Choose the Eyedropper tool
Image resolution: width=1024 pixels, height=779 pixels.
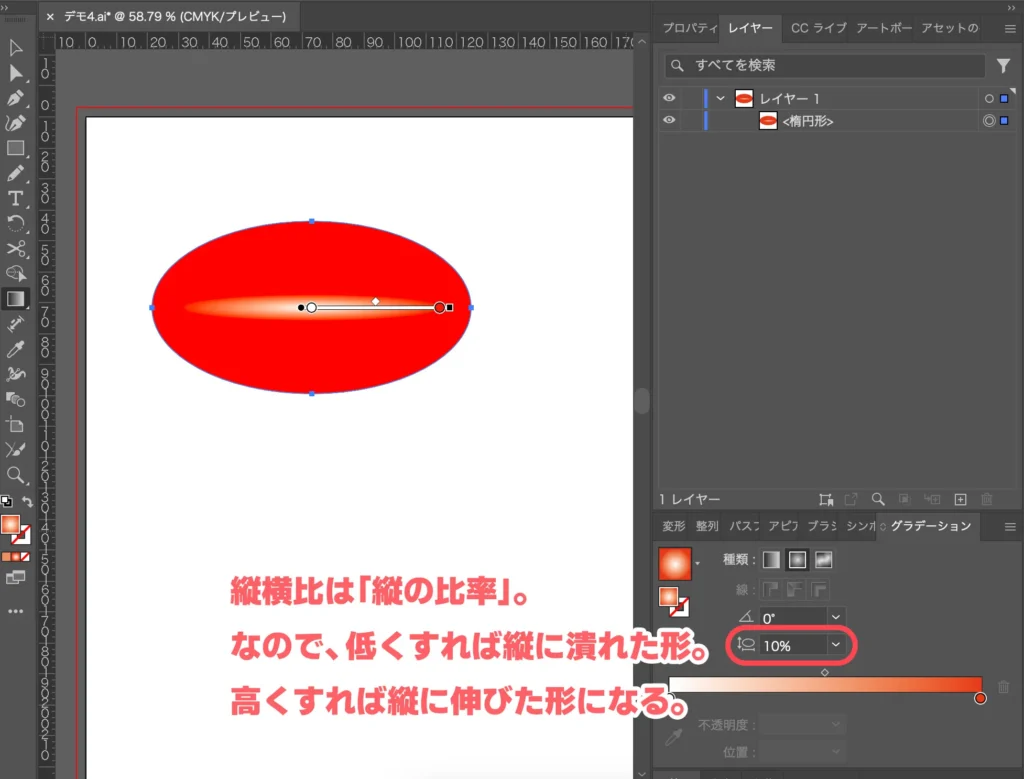pos(16,349)
